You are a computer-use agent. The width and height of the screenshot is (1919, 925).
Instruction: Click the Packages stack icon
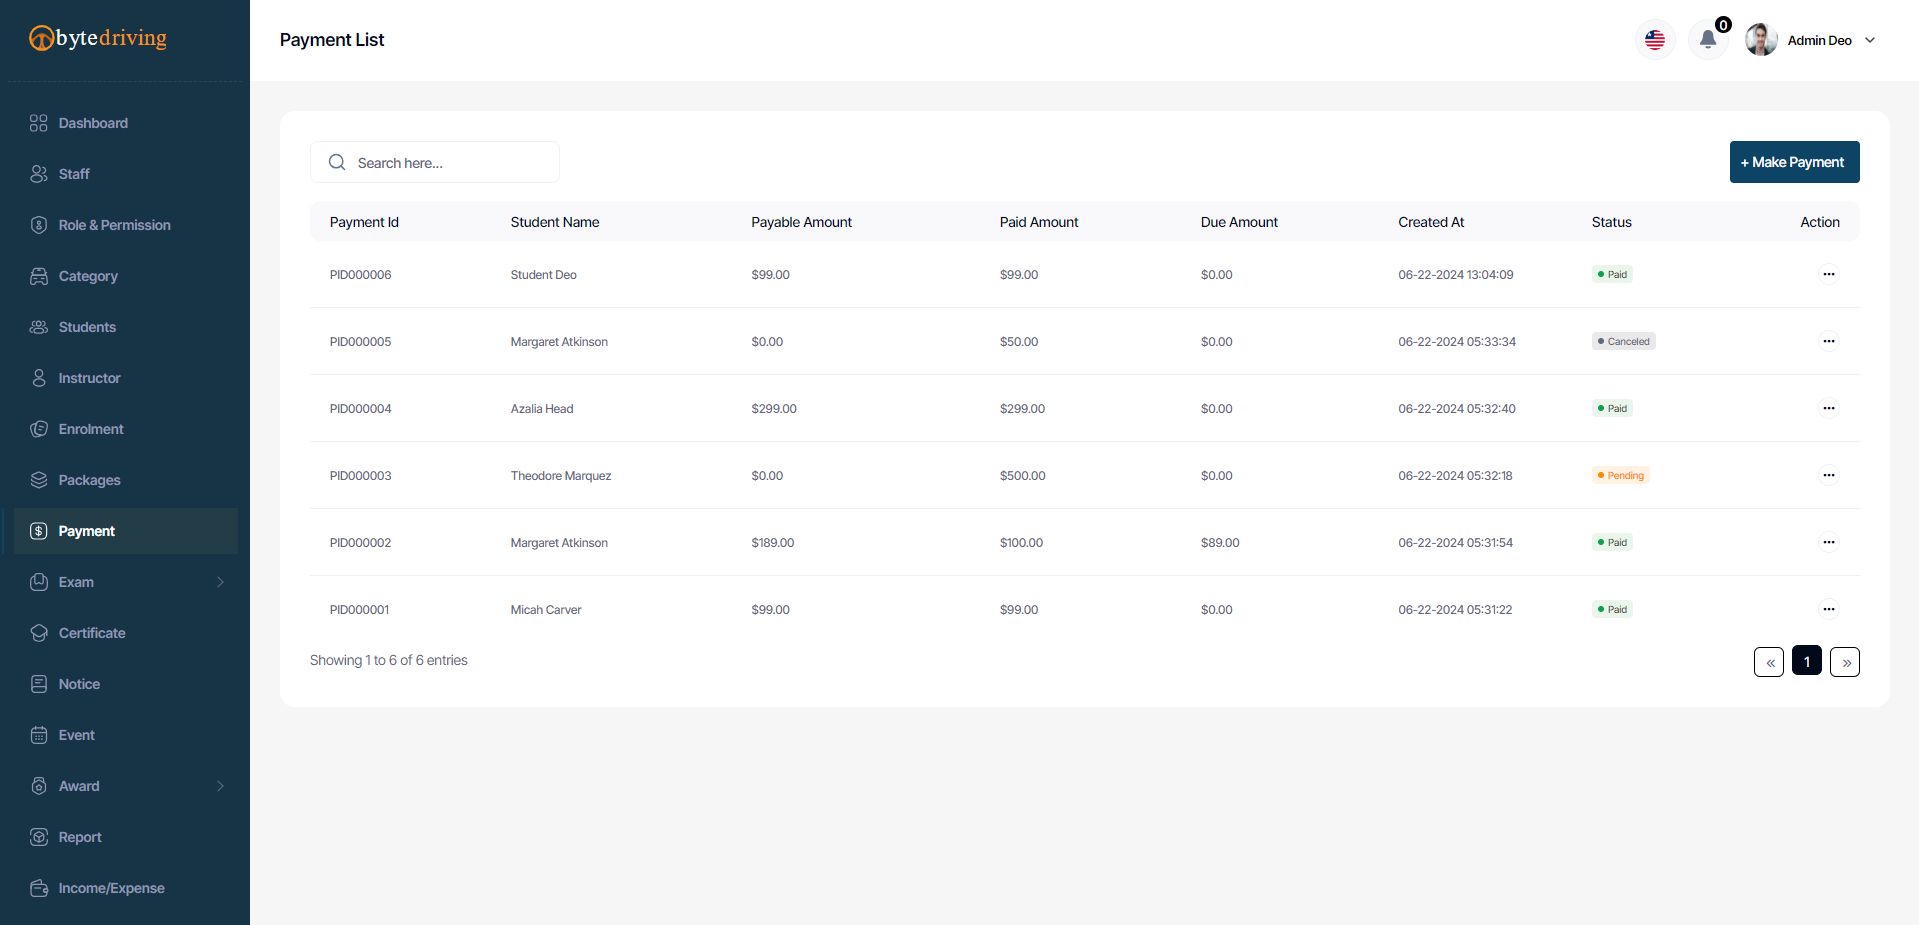pyautogui.click(x=39, y=480)
